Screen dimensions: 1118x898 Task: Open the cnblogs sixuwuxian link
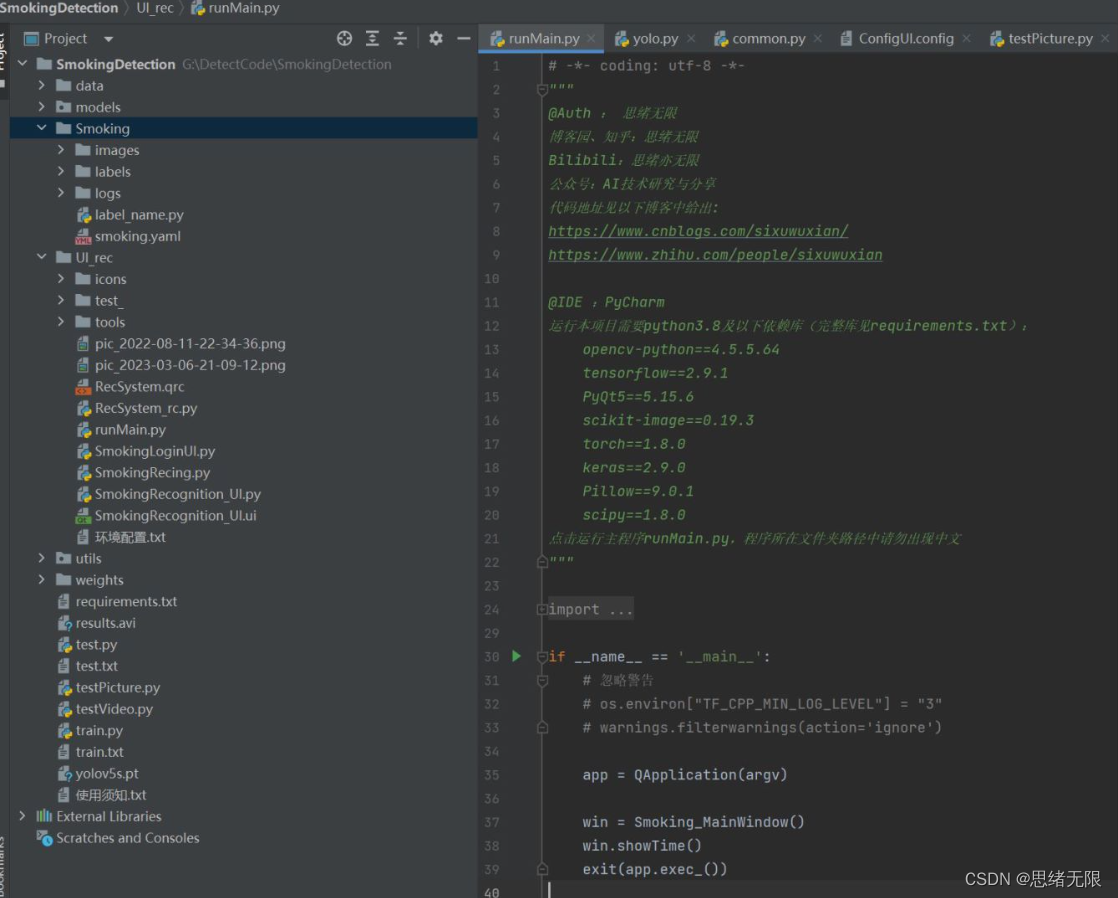click(x=698, y=231)
